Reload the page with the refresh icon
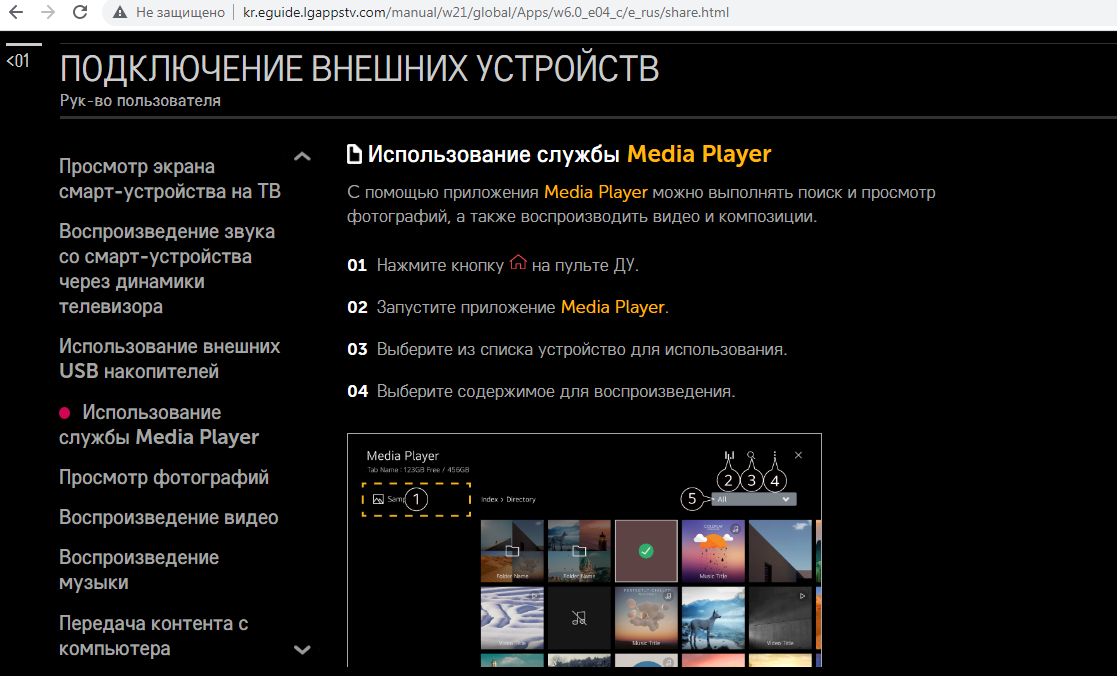Screen dimensions: 1117x676 [81, 13]
